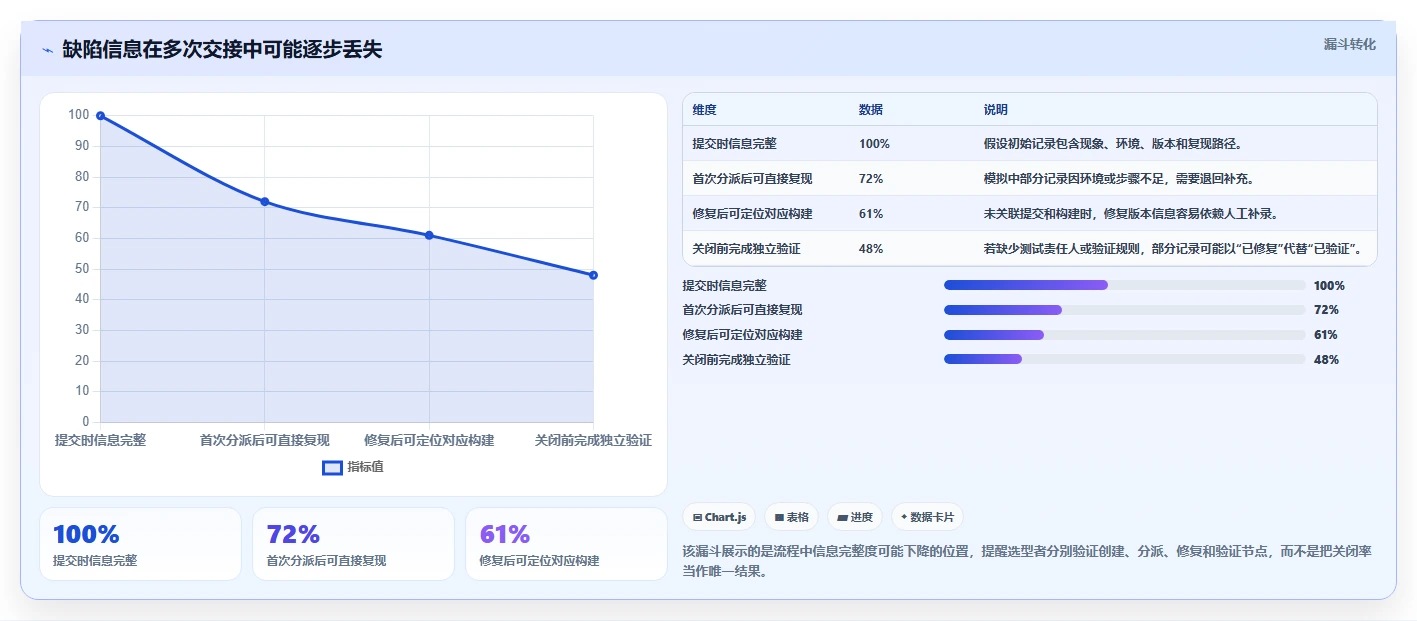
Task: Click the 表格 chip
Action: coord(791,517)
